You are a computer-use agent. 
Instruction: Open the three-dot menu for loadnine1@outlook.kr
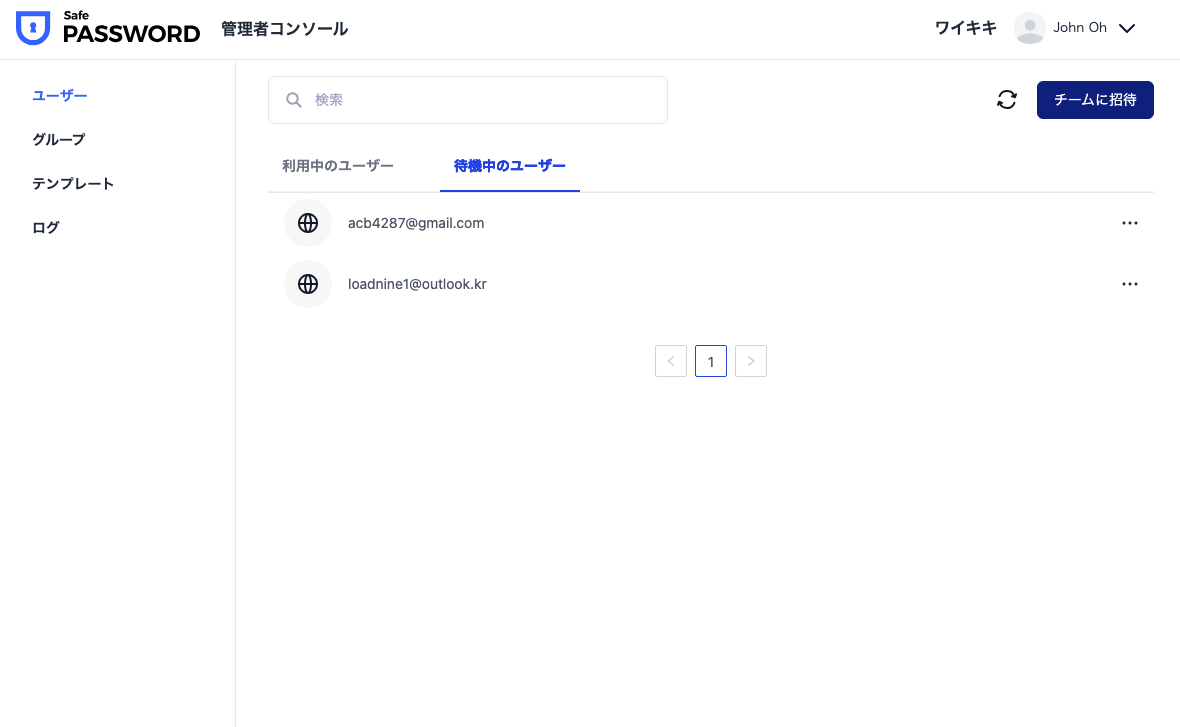pos(1130,284)
